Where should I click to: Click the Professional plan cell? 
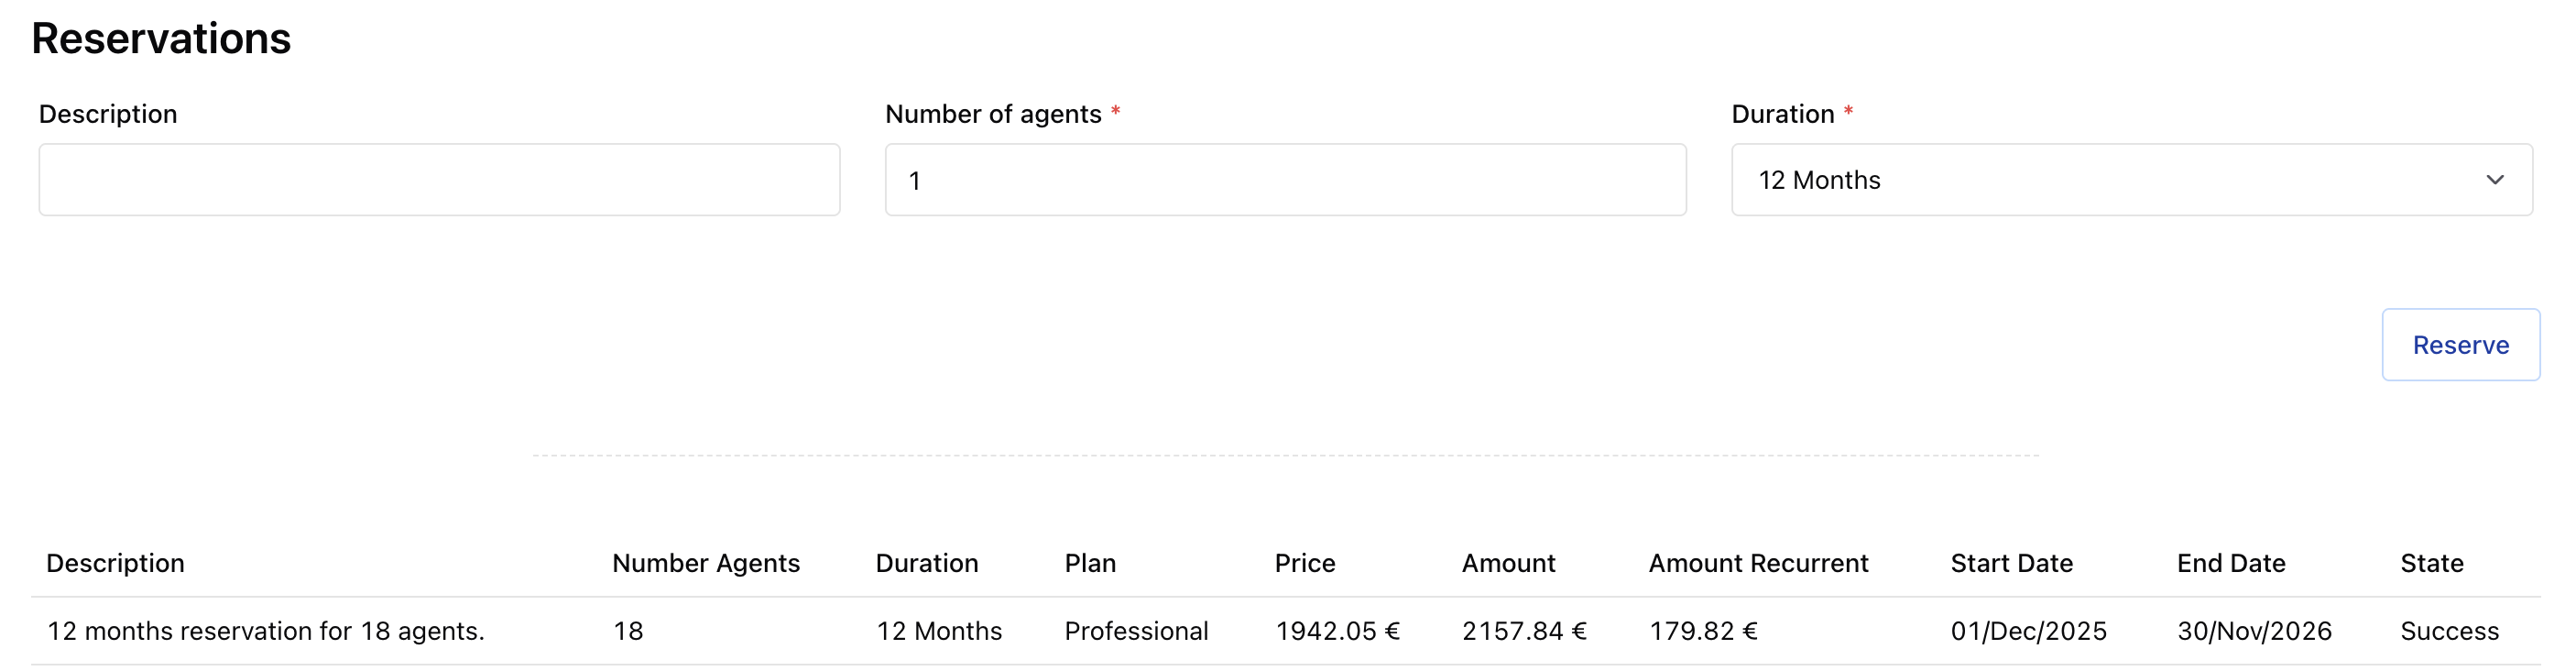[1136, 631]
